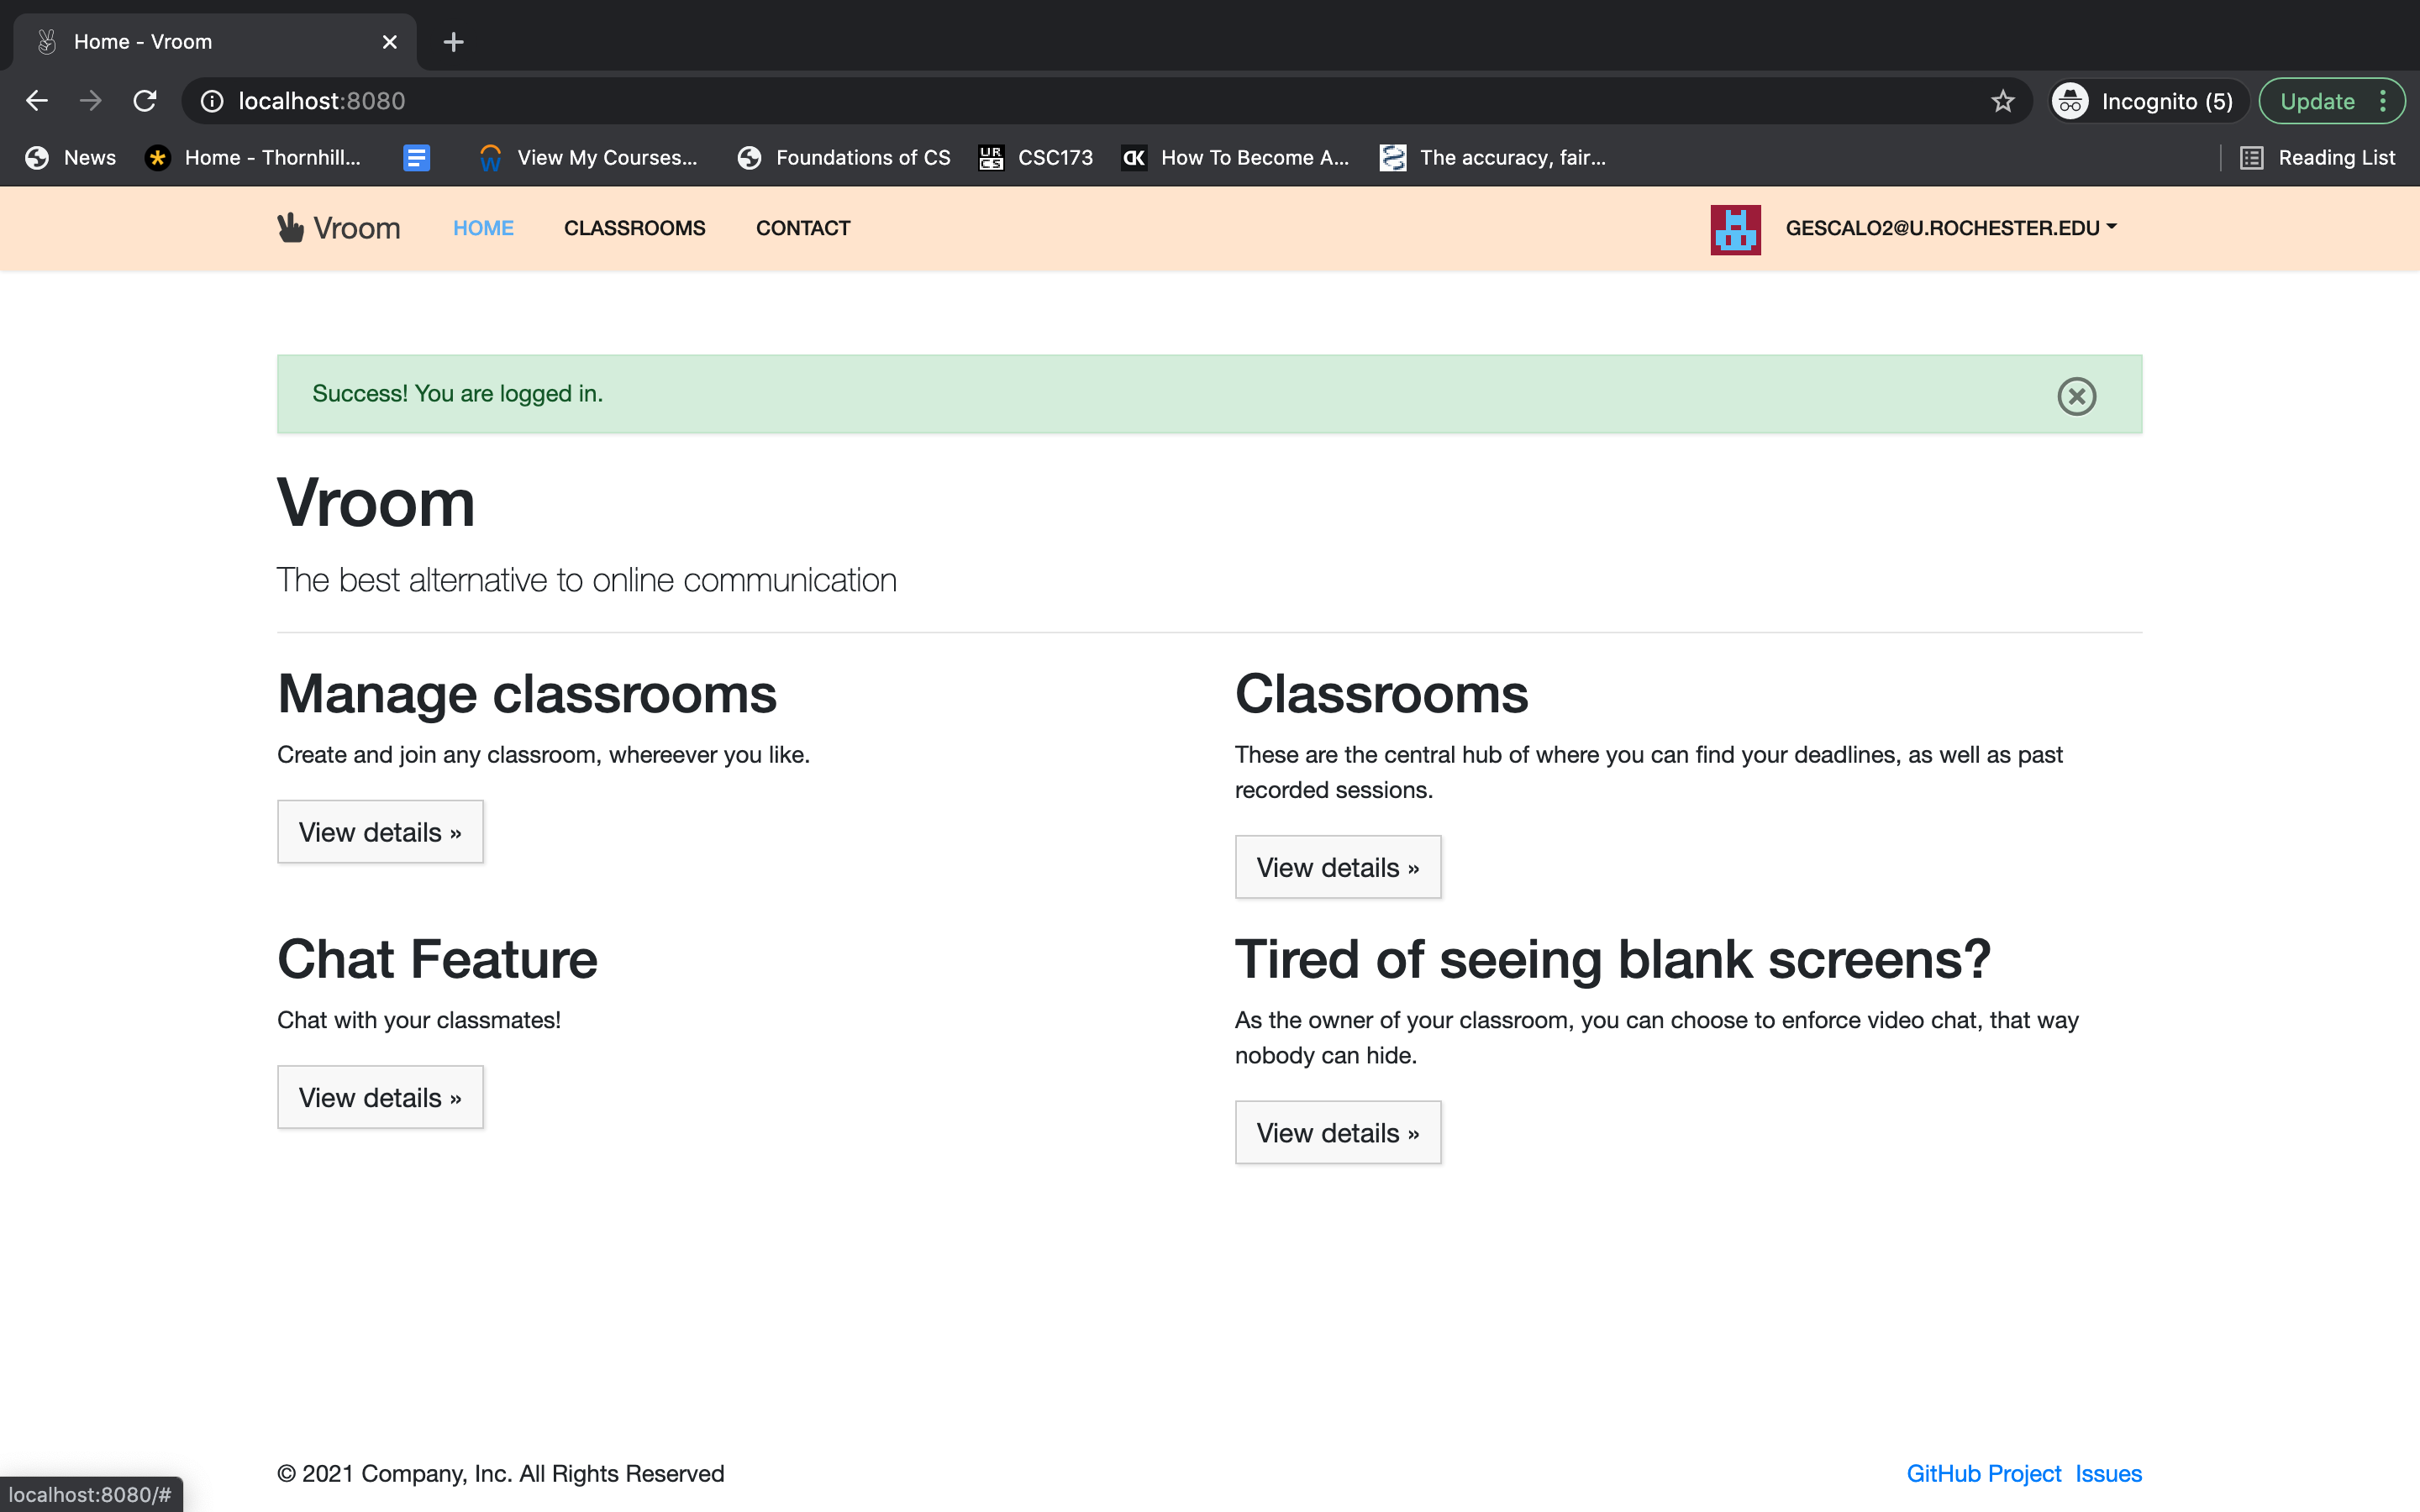The width and height of the screenshot is (2420, 1512).
Task: View site information icon in address bar
Action: tap(212, 101)
